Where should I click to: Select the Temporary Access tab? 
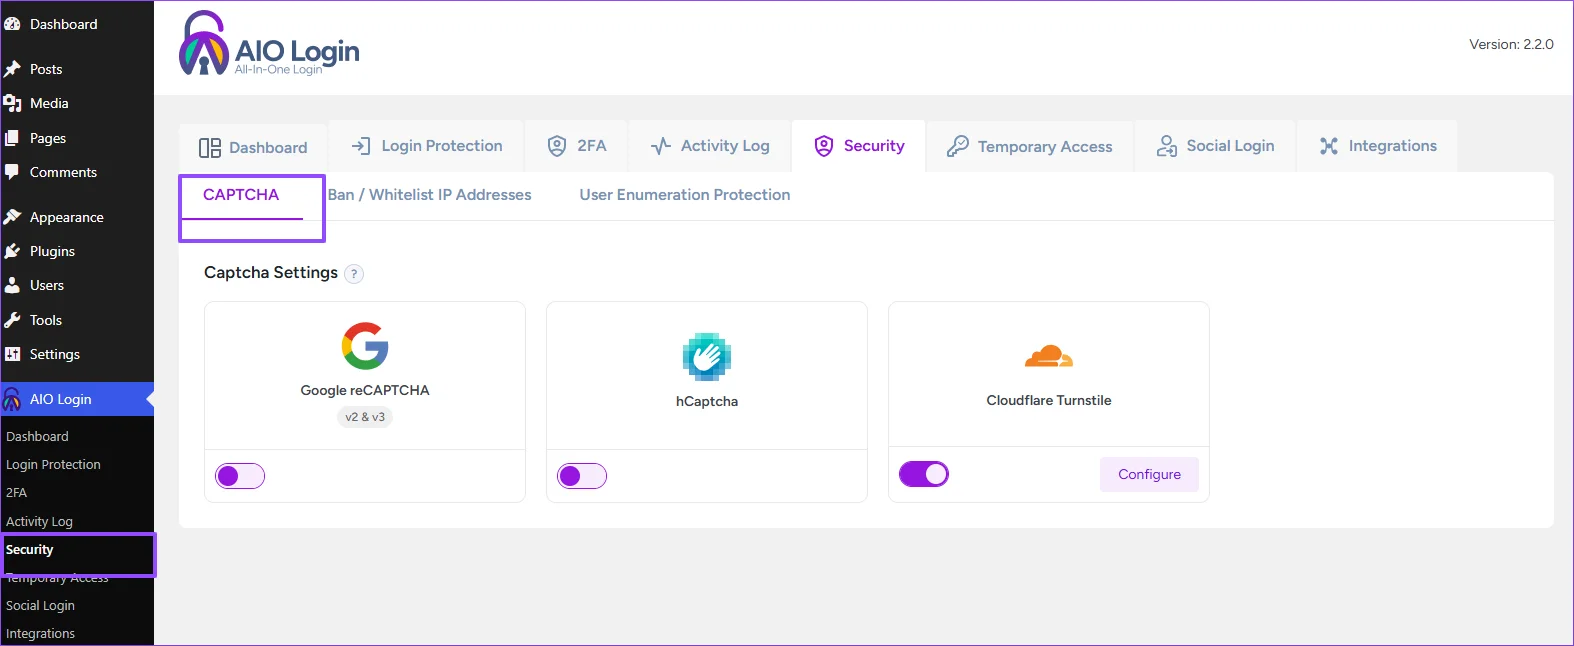coord(1030,146)
